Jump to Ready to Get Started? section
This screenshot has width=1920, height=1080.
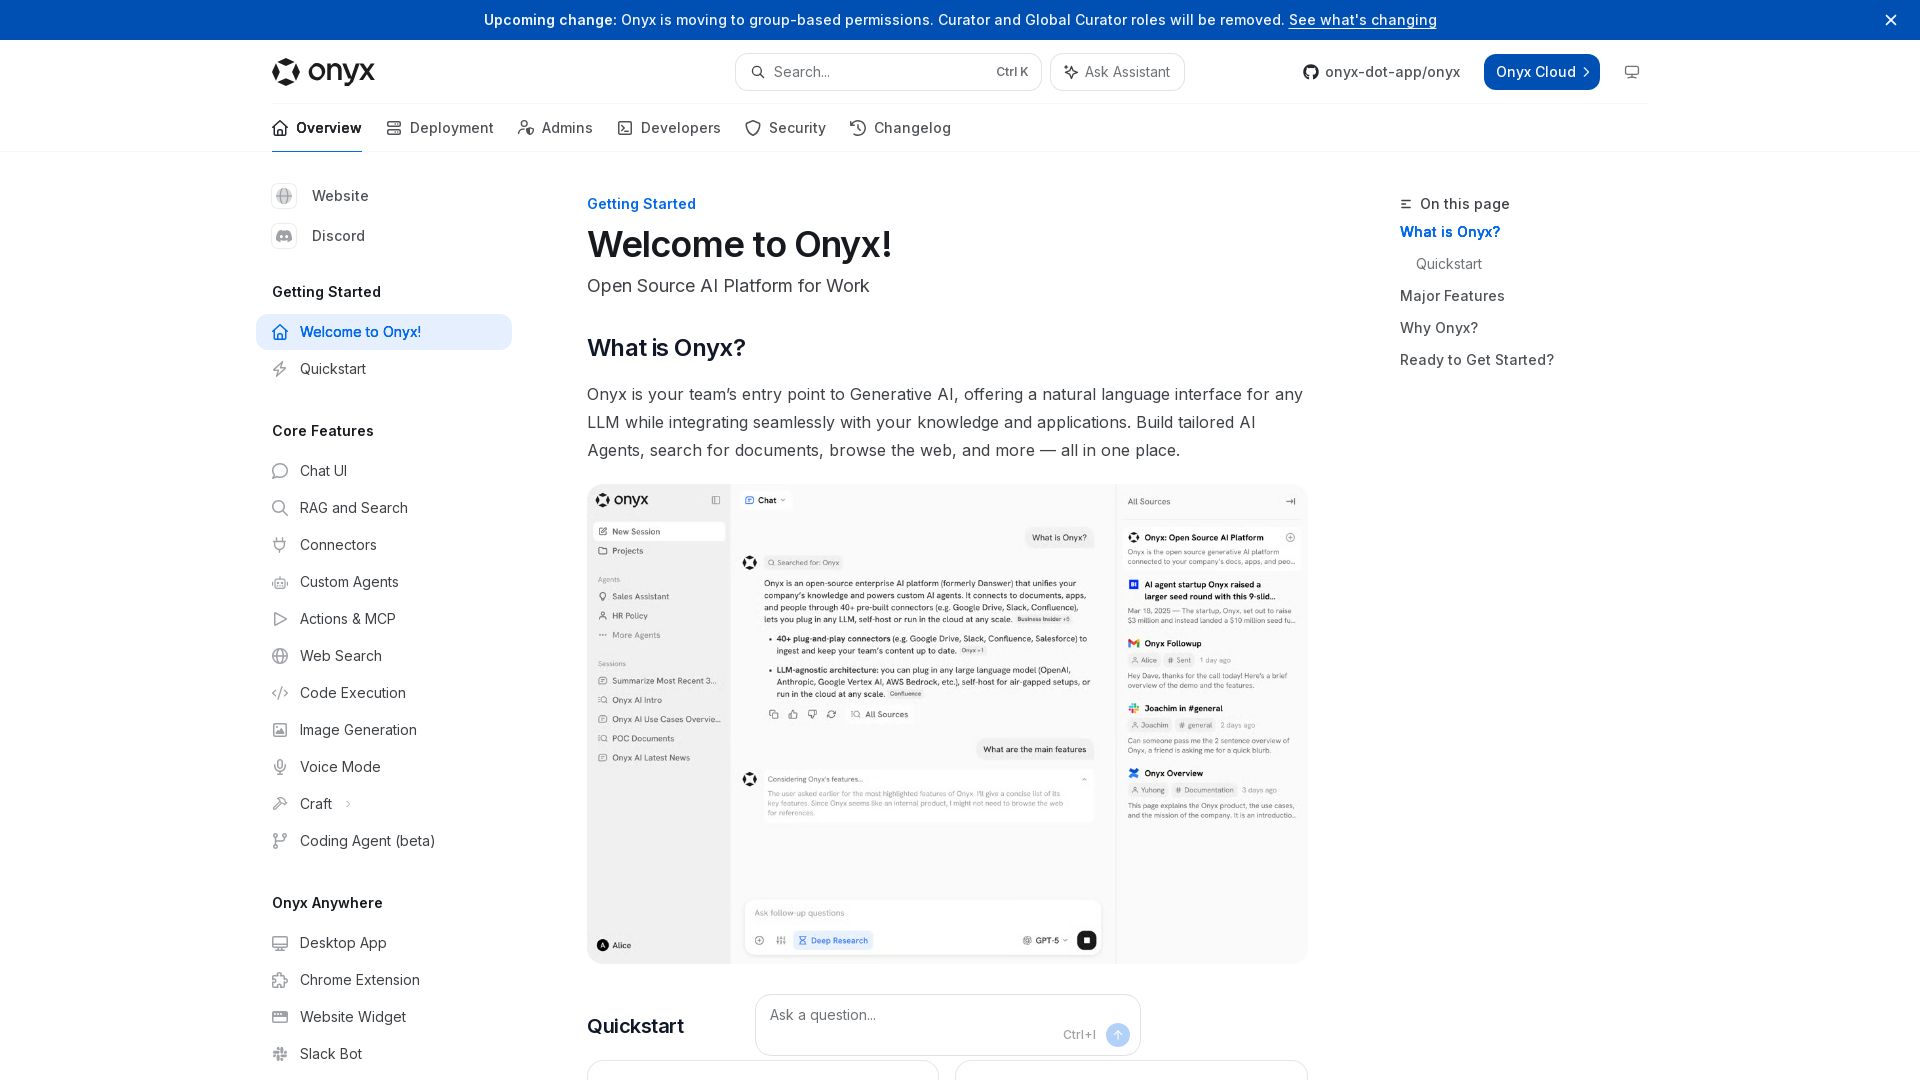[x=1476, y=360]
